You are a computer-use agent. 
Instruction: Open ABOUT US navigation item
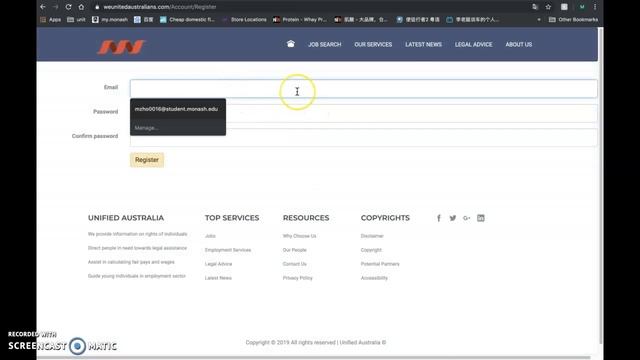(x=518, y=44)
